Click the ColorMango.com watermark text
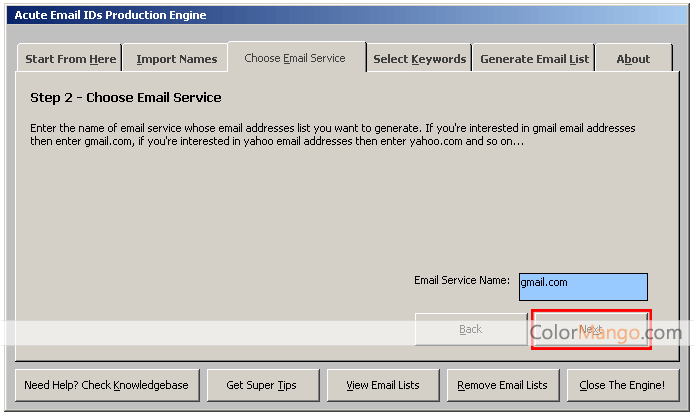 click(605, 332)
